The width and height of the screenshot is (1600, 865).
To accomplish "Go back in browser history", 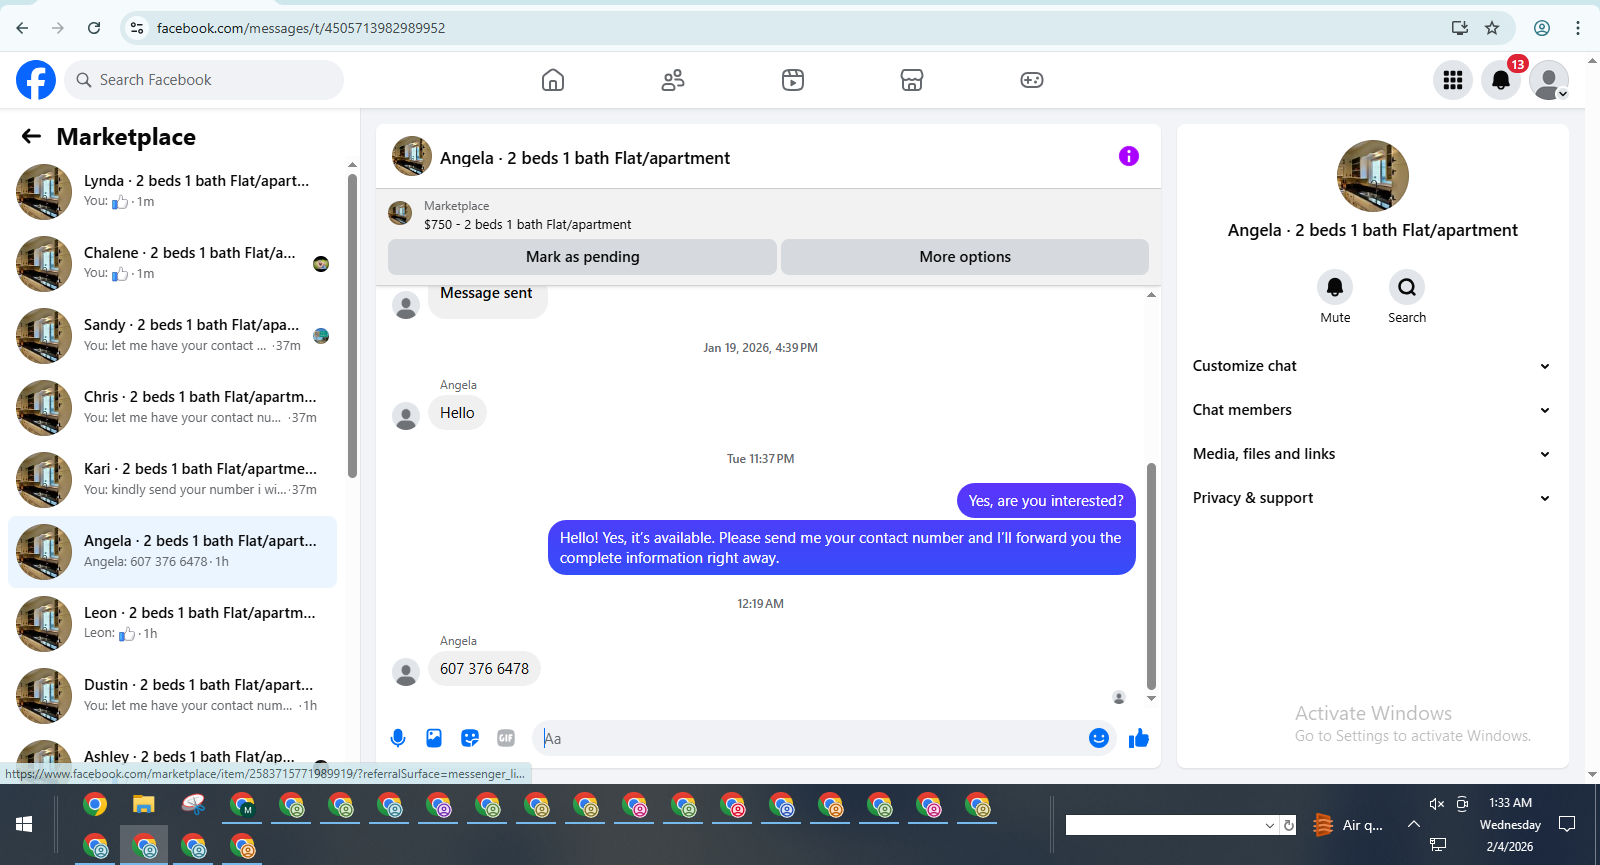I will tap(22, 28).
